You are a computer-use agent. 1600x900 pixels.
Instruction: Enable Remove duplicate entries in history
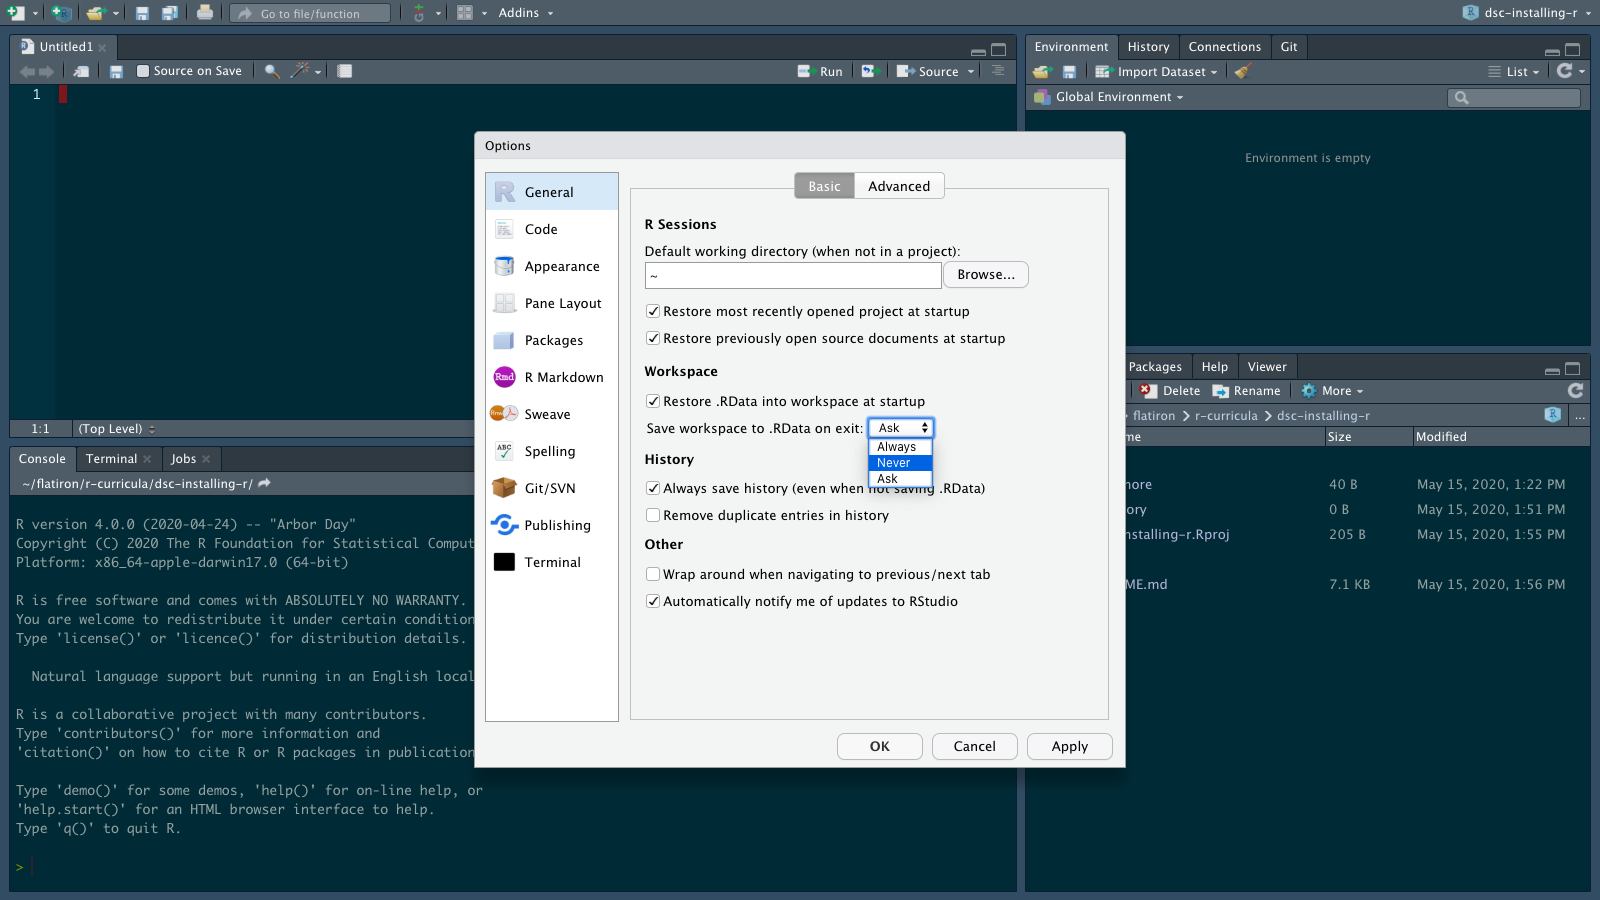point(653,515)
